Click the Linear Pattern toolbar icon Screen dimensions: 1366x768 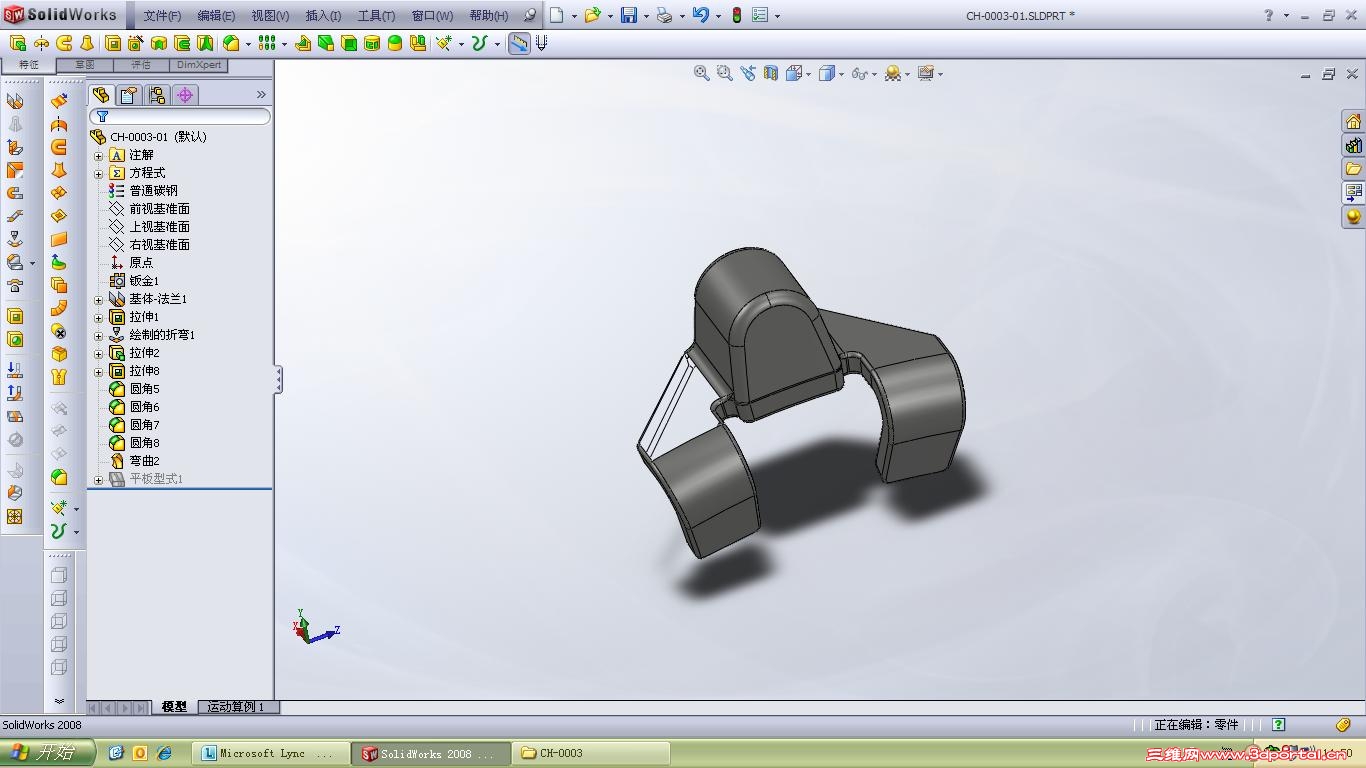267,43
